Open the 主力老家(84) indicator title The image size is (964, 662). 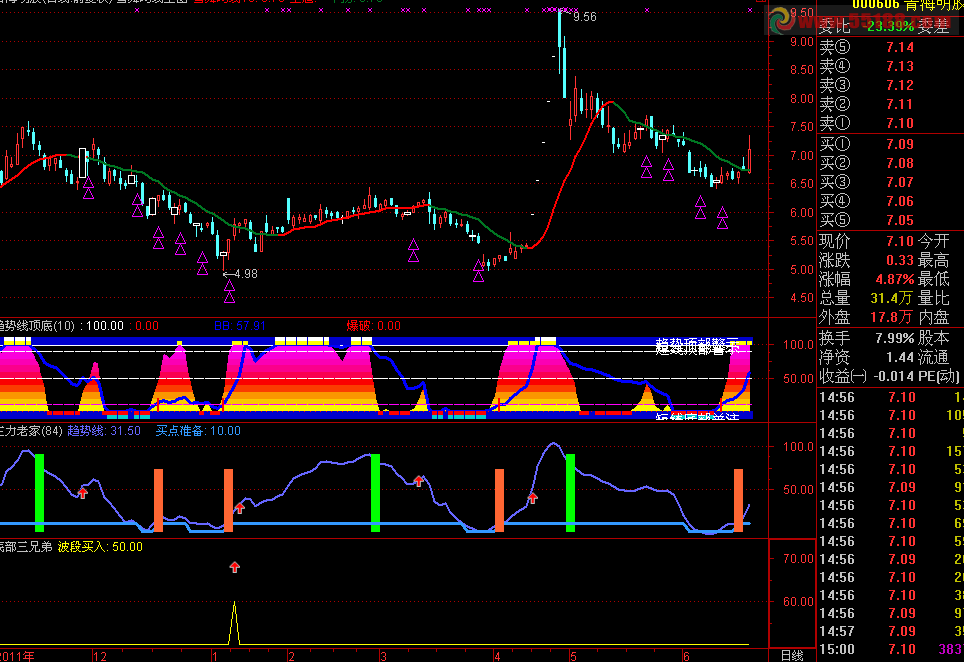coord(30,431)
